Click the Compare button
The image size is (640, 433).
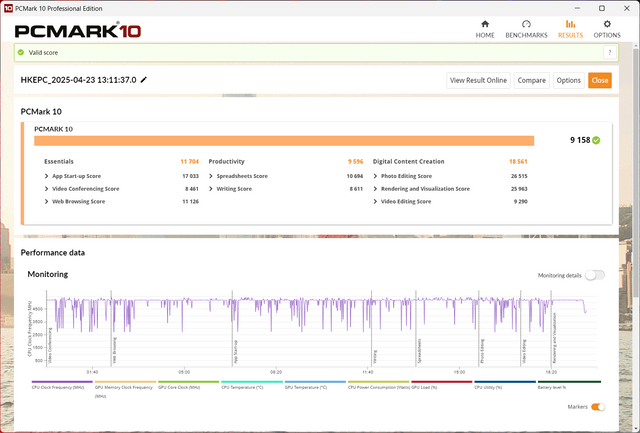tap(531, 80)
